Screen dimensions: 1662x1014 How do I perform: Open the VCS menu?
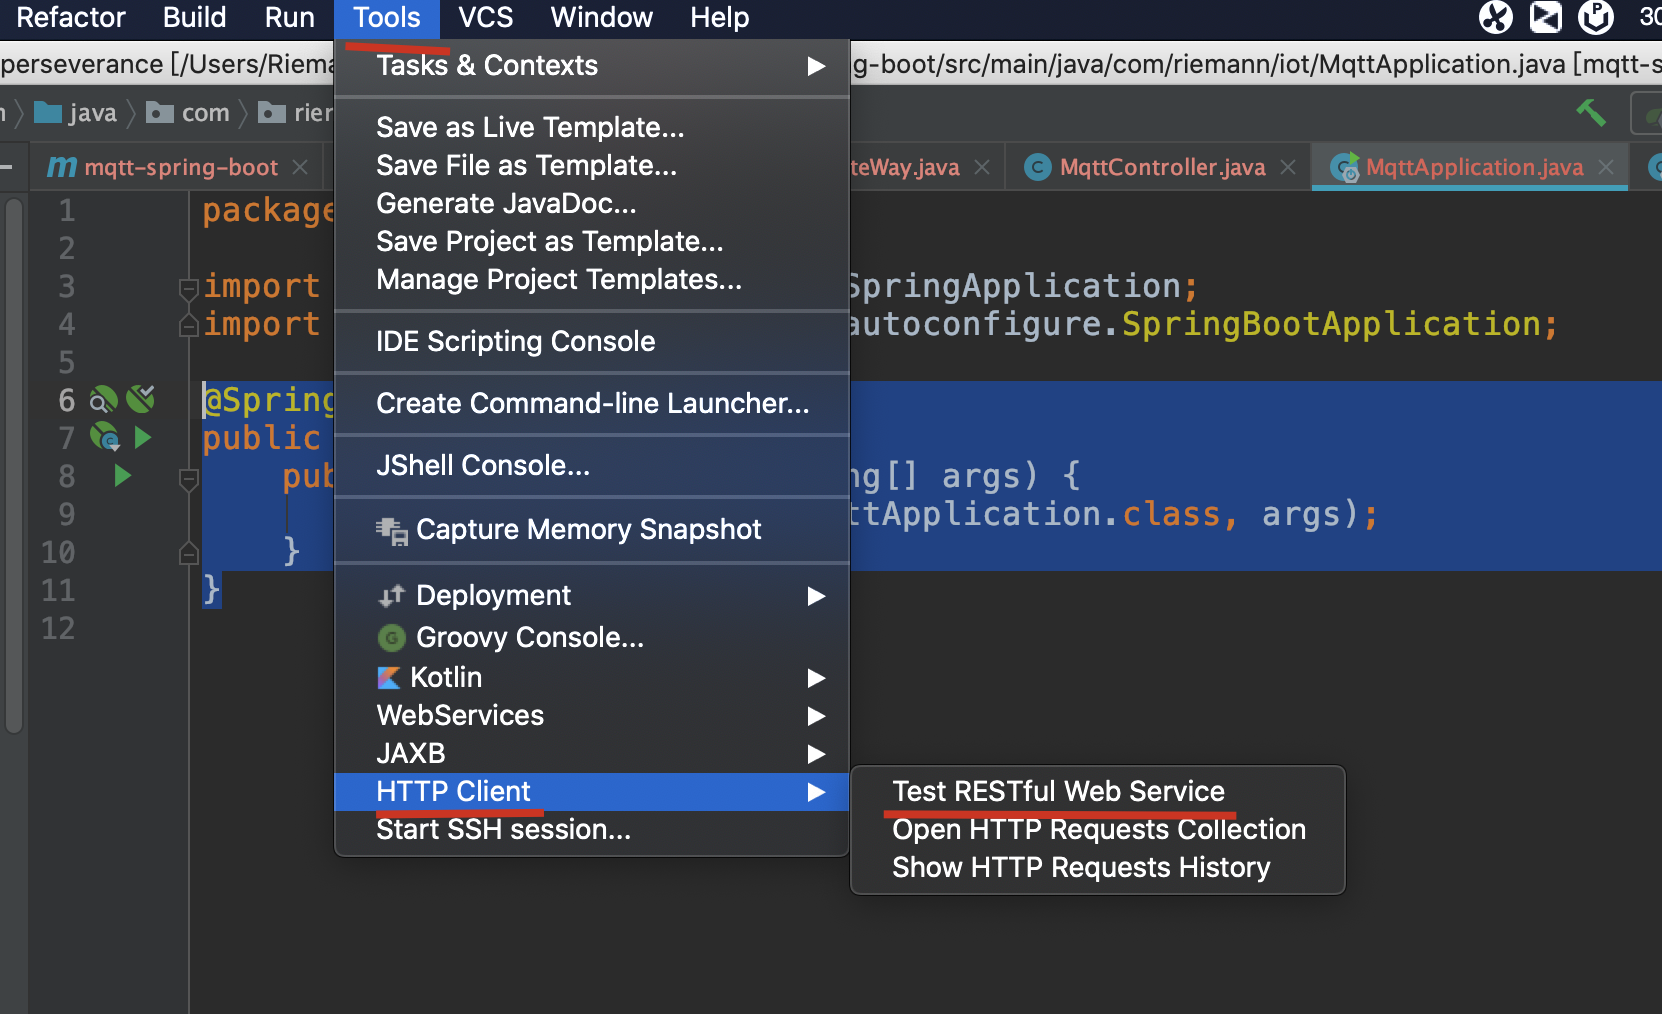click(486, 18)
